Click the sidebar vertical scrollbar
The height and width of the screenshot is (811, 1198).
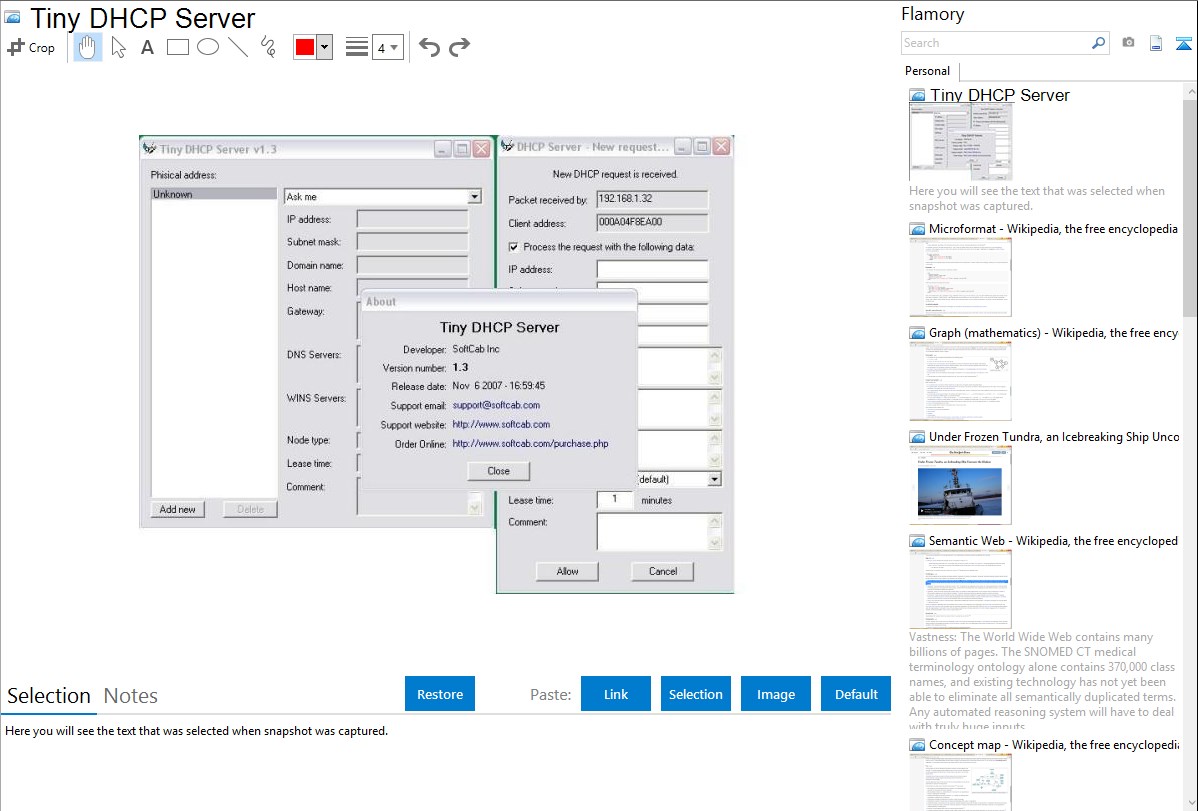(1190, 206)
